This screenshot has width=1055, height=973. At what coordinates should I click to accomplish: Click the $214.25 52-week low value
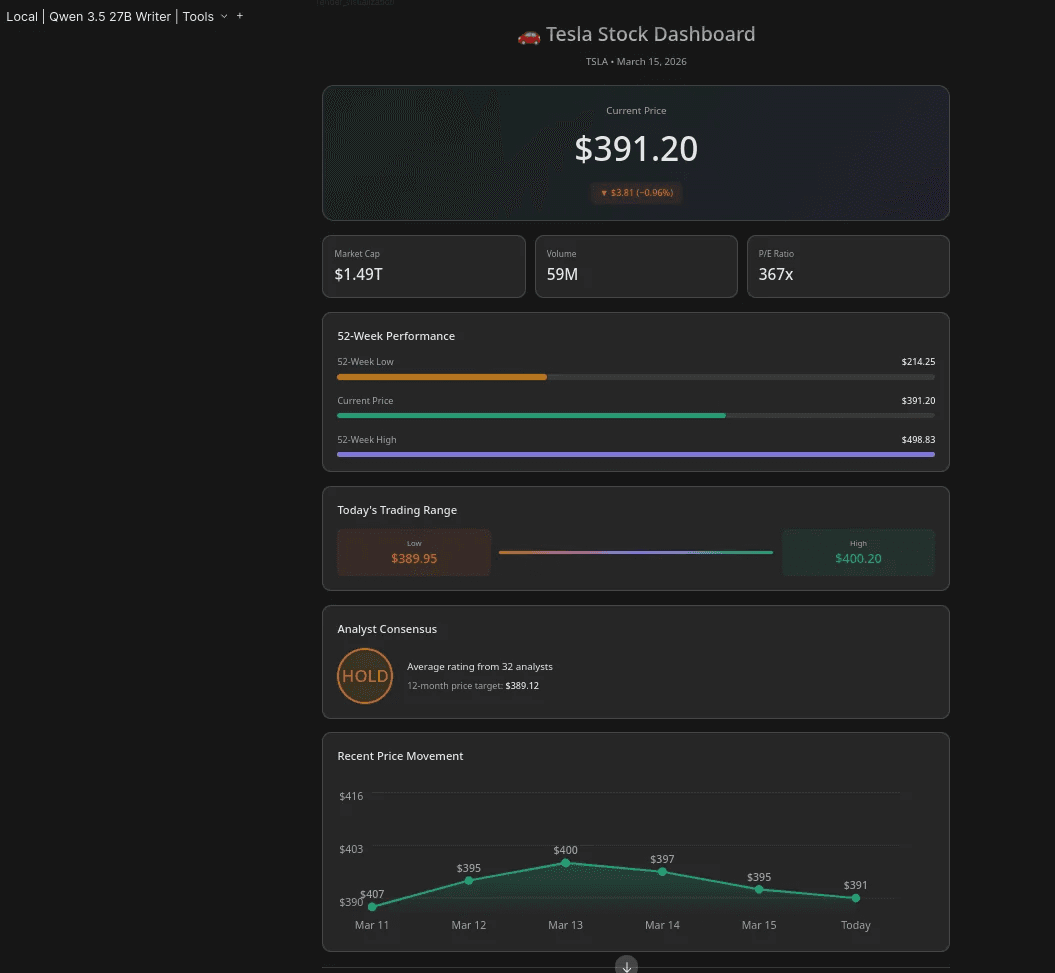point(918,362)
